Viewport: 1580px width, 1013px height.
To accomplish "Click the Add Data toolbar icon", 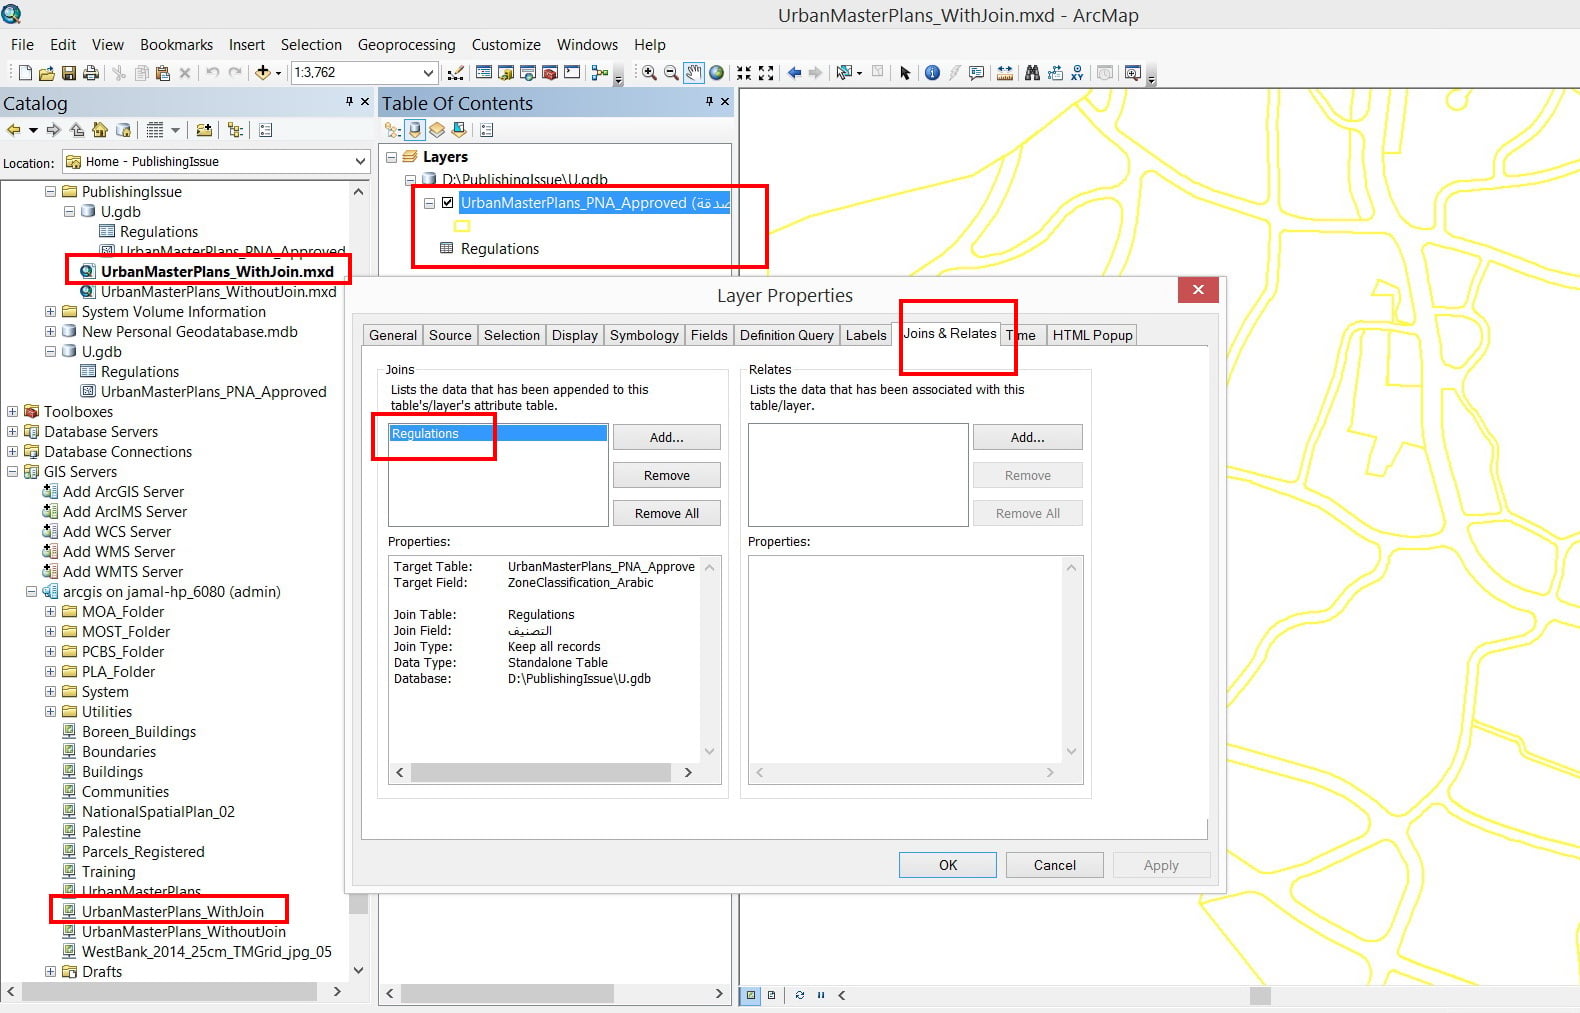I will pyautogui.click(x=263, y=73).
